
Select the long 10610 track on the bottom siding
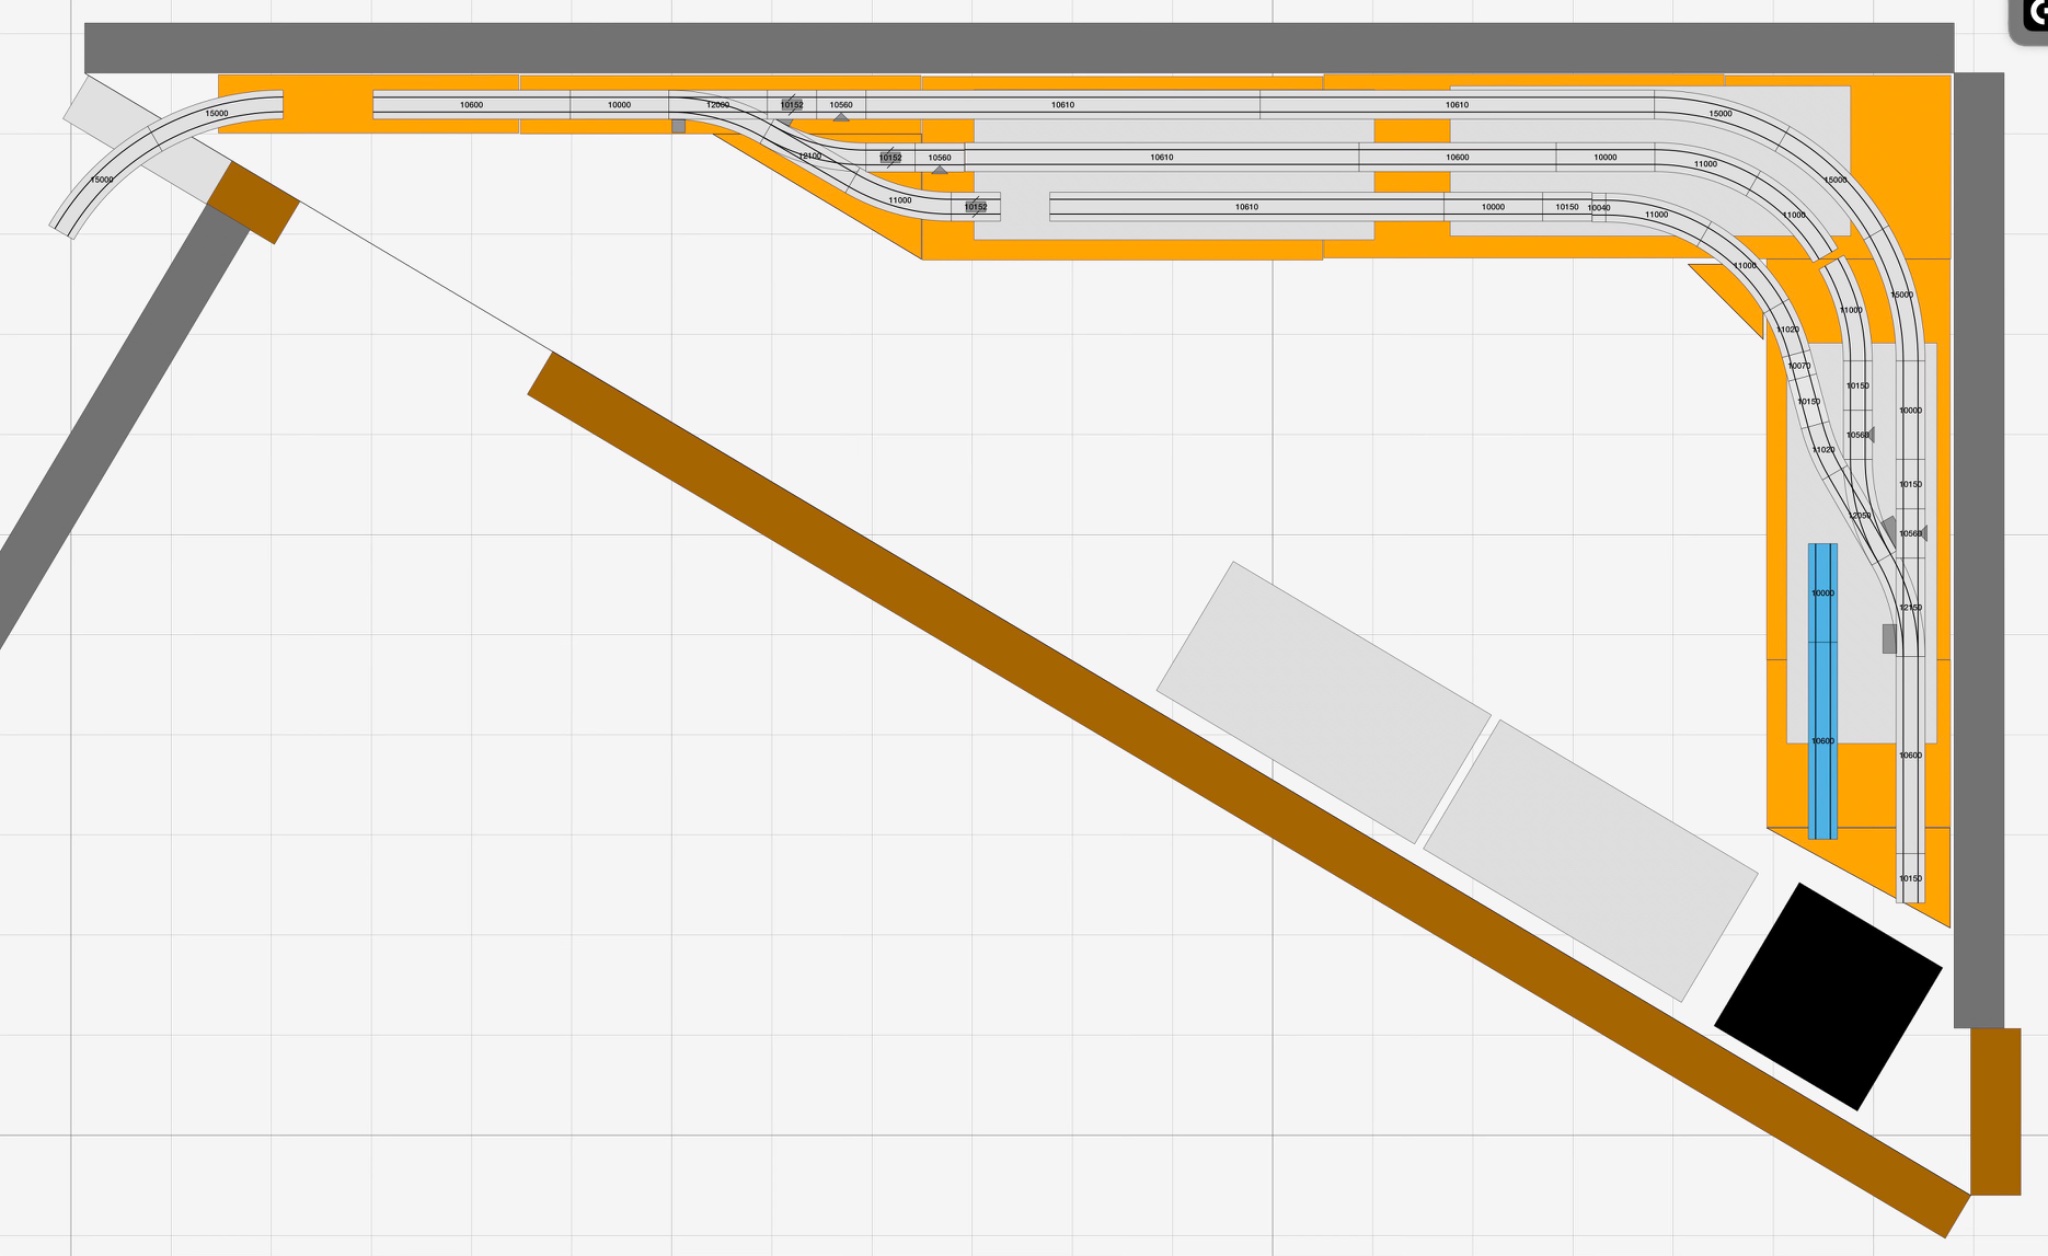tap(1246, 207)
